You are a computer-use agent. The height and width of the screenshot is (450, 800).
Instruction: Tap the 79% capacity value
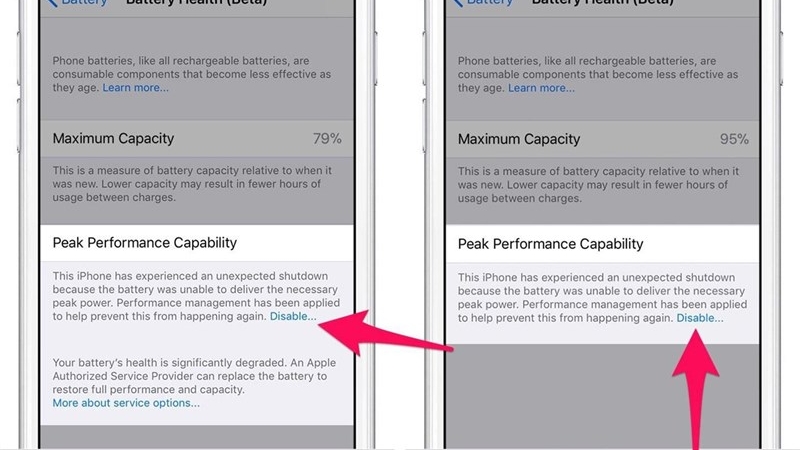[327, 138]
